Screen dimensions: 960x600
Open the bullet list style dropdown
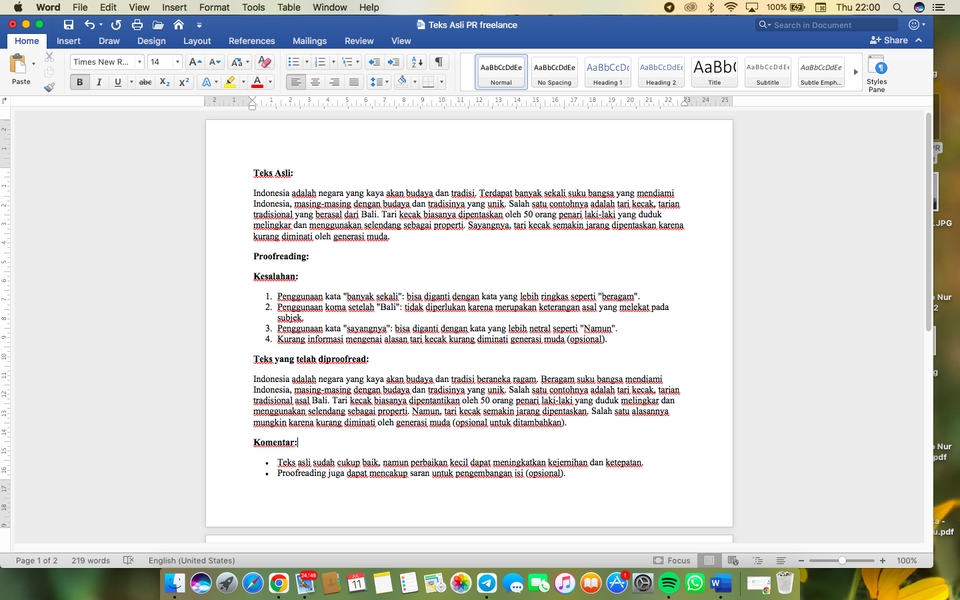pyautogui.click(x=307, y=61)
